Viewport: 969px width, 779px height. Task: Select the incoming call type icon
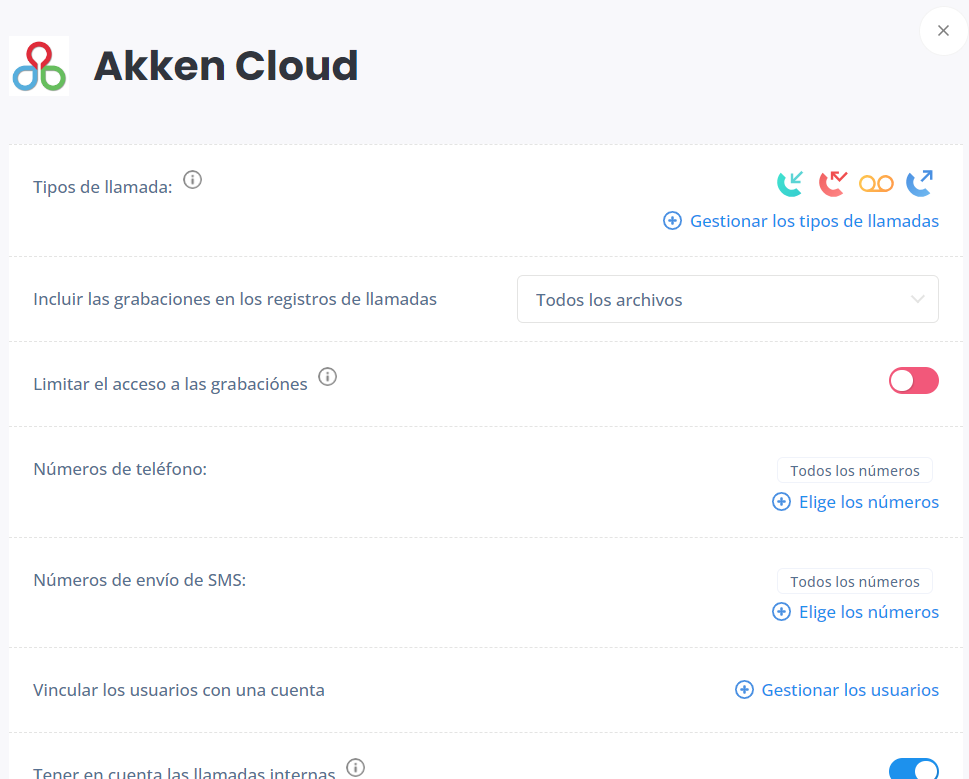click(x=790, y=183)
